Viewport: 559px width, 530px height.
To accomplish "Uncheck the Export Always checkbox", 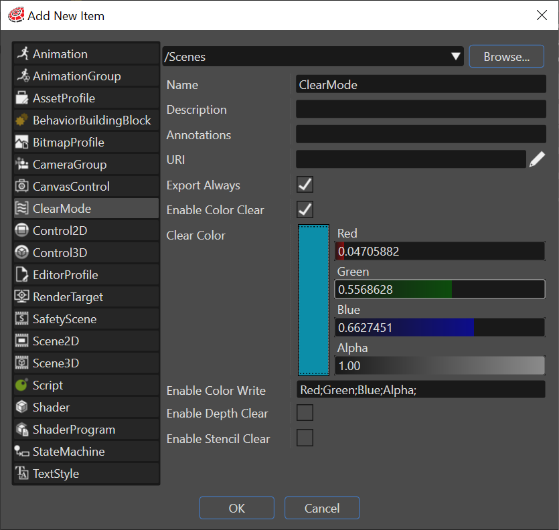I will (305, 185).
